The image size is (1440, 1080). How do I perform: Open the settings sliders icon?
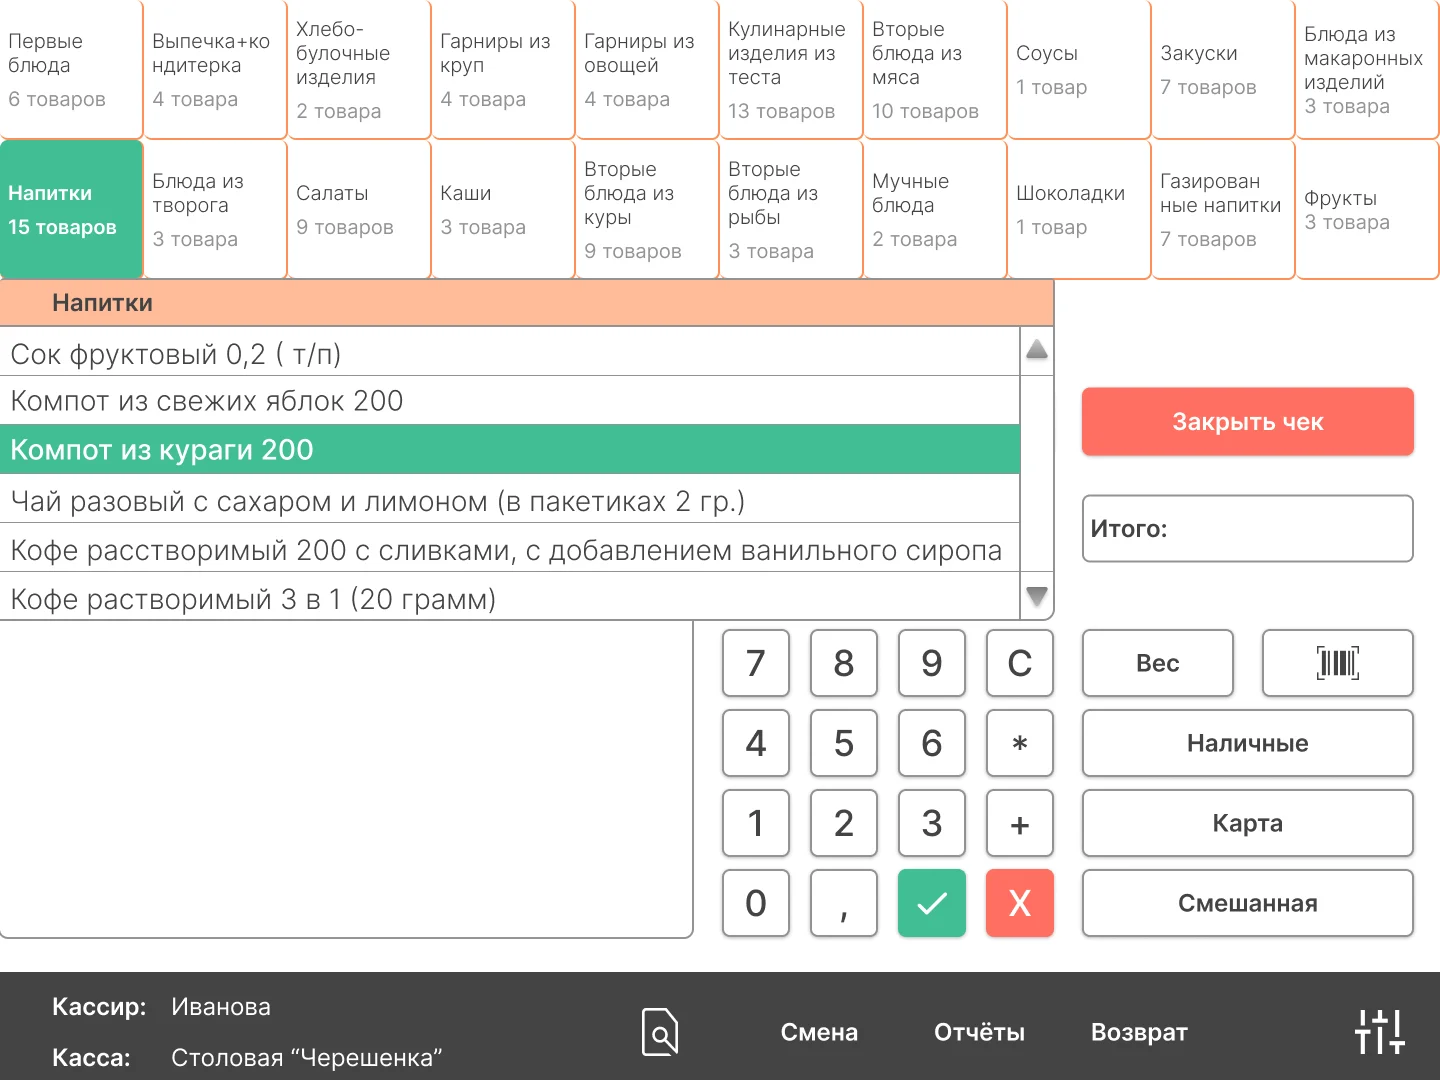[1380, 1032]
